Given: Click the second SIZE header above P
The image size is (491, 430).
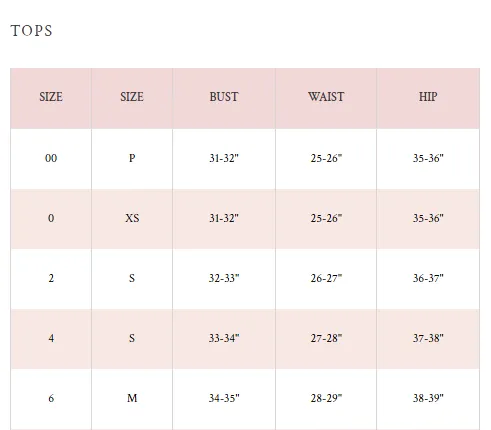Looking at the screenshot, I should tap(132, 97).
